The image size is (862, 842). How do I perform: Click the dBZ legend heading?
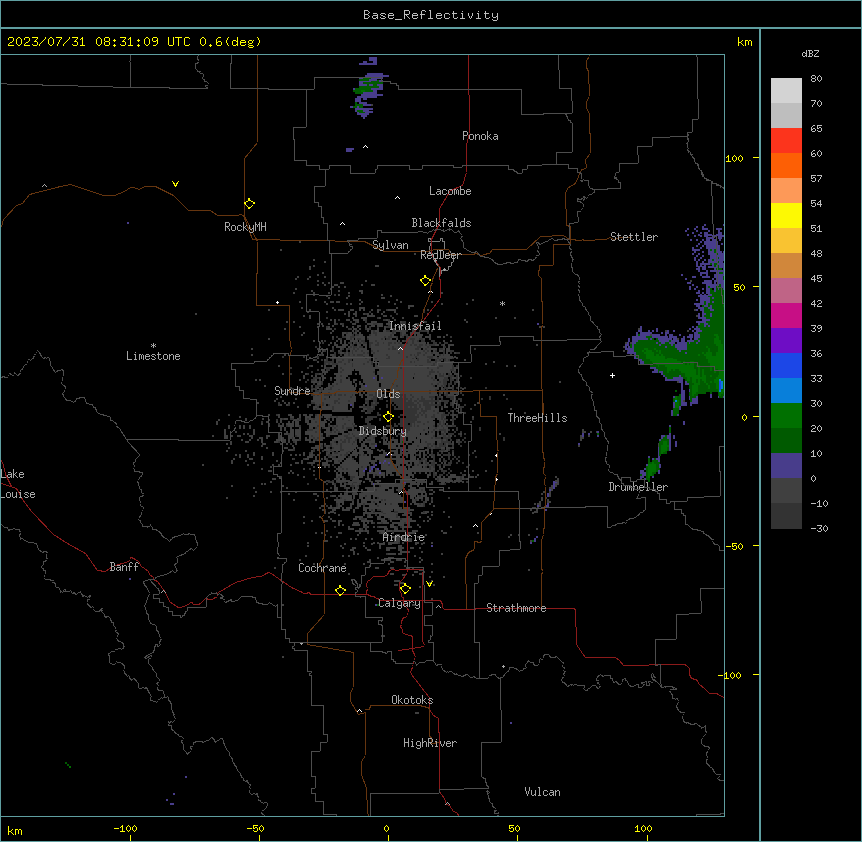810,53
